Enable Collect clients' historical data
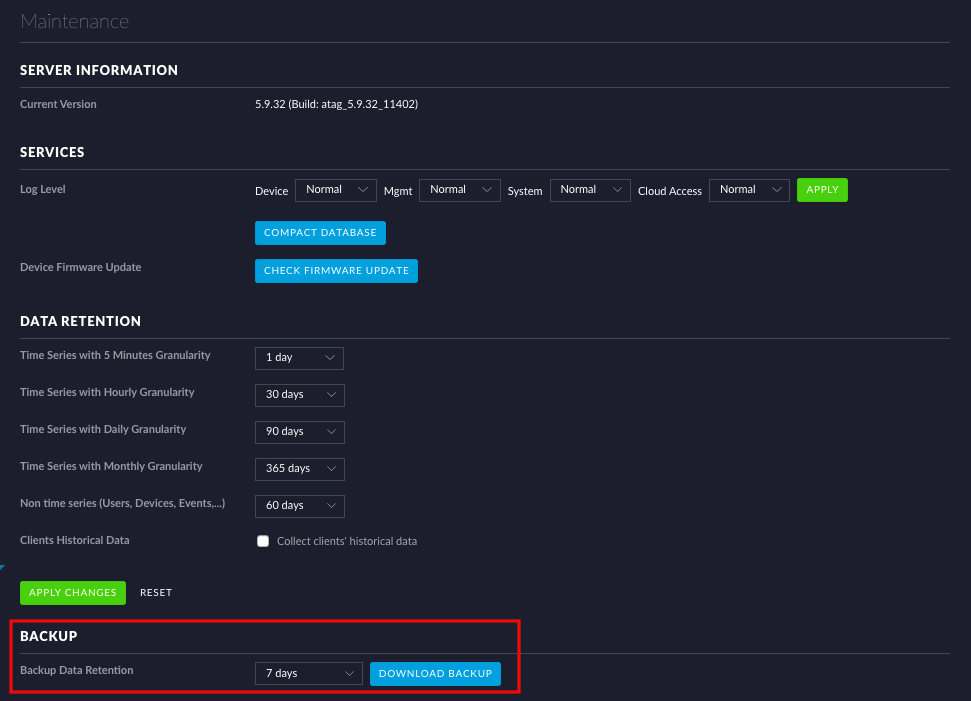This screenshot has height=701, width=971. 262,540
